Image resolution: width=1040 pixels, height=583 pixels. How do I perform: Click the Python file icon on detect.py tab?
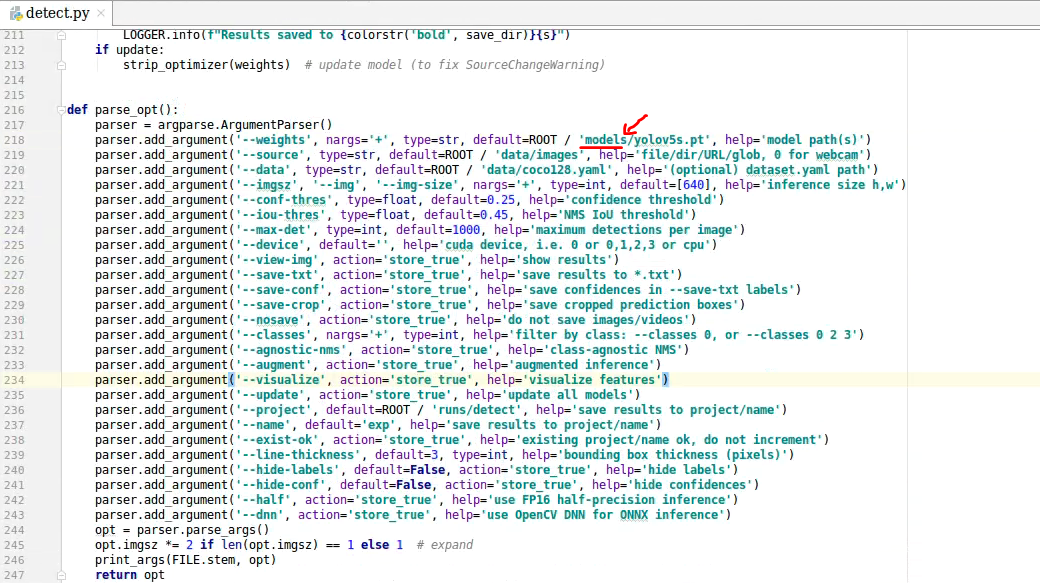pos(16,13)
